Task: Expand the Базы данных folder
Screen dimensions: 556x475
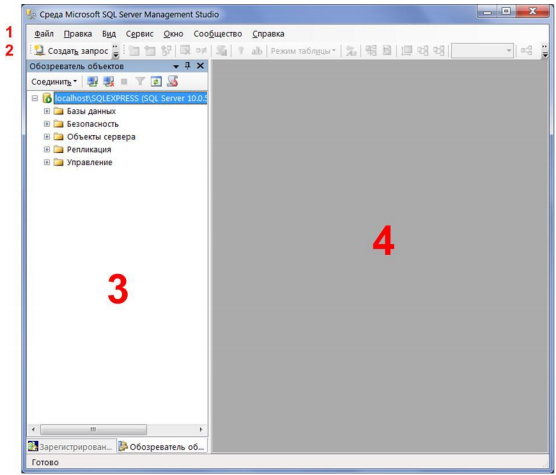Action: point(46,111)
